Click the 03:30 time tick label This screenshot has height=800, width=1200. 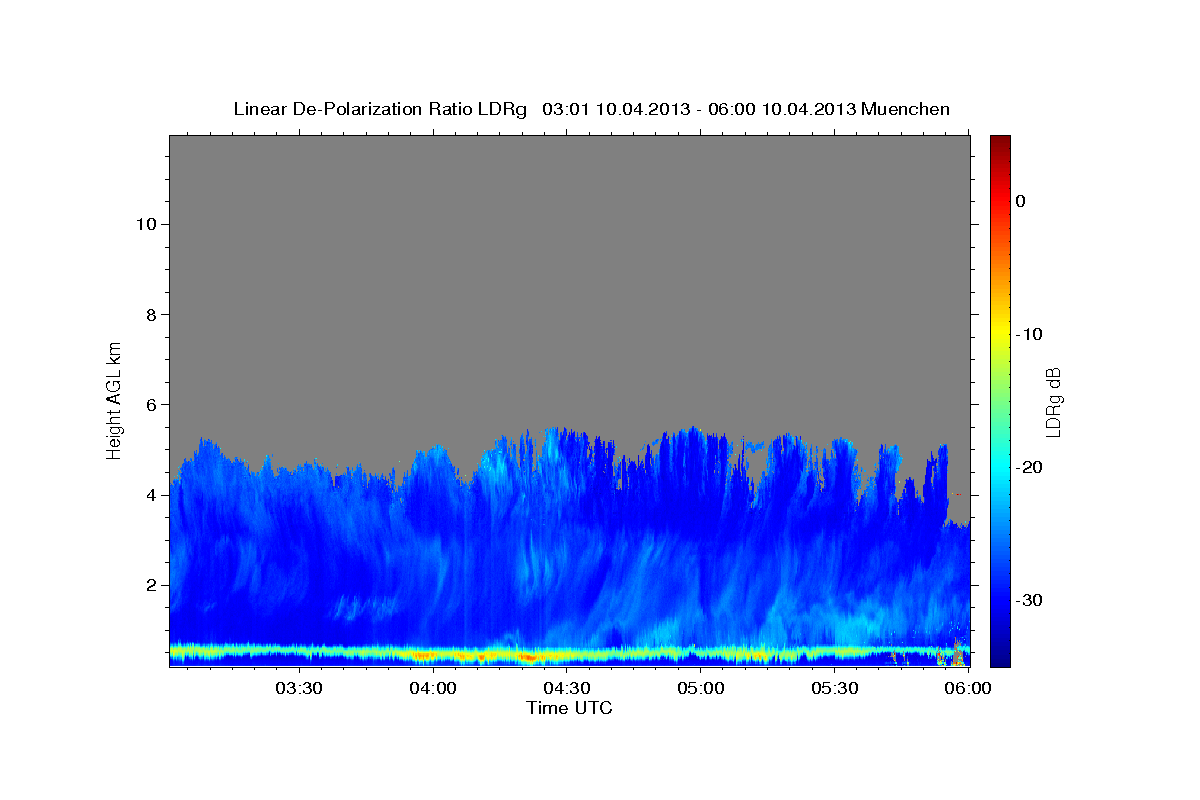point(299,689)
